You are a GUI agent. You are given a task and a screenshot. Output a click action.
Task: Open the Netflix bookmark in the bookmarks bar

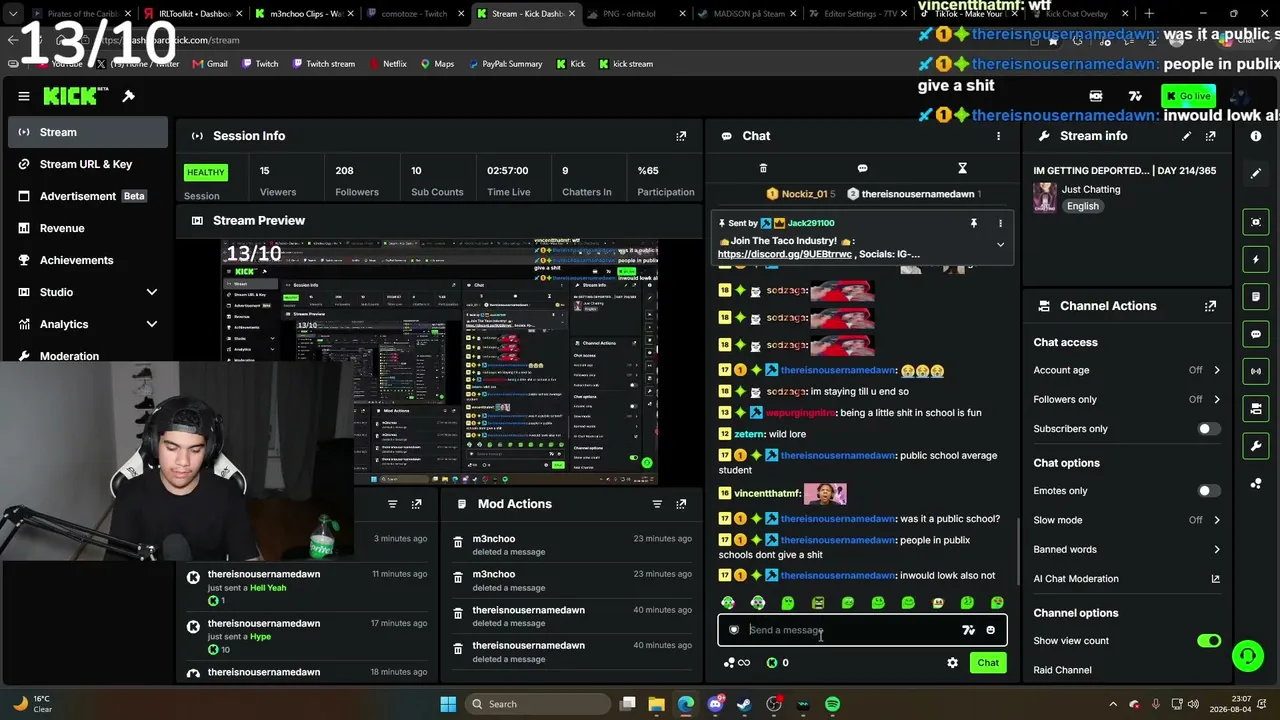point(388,64)
